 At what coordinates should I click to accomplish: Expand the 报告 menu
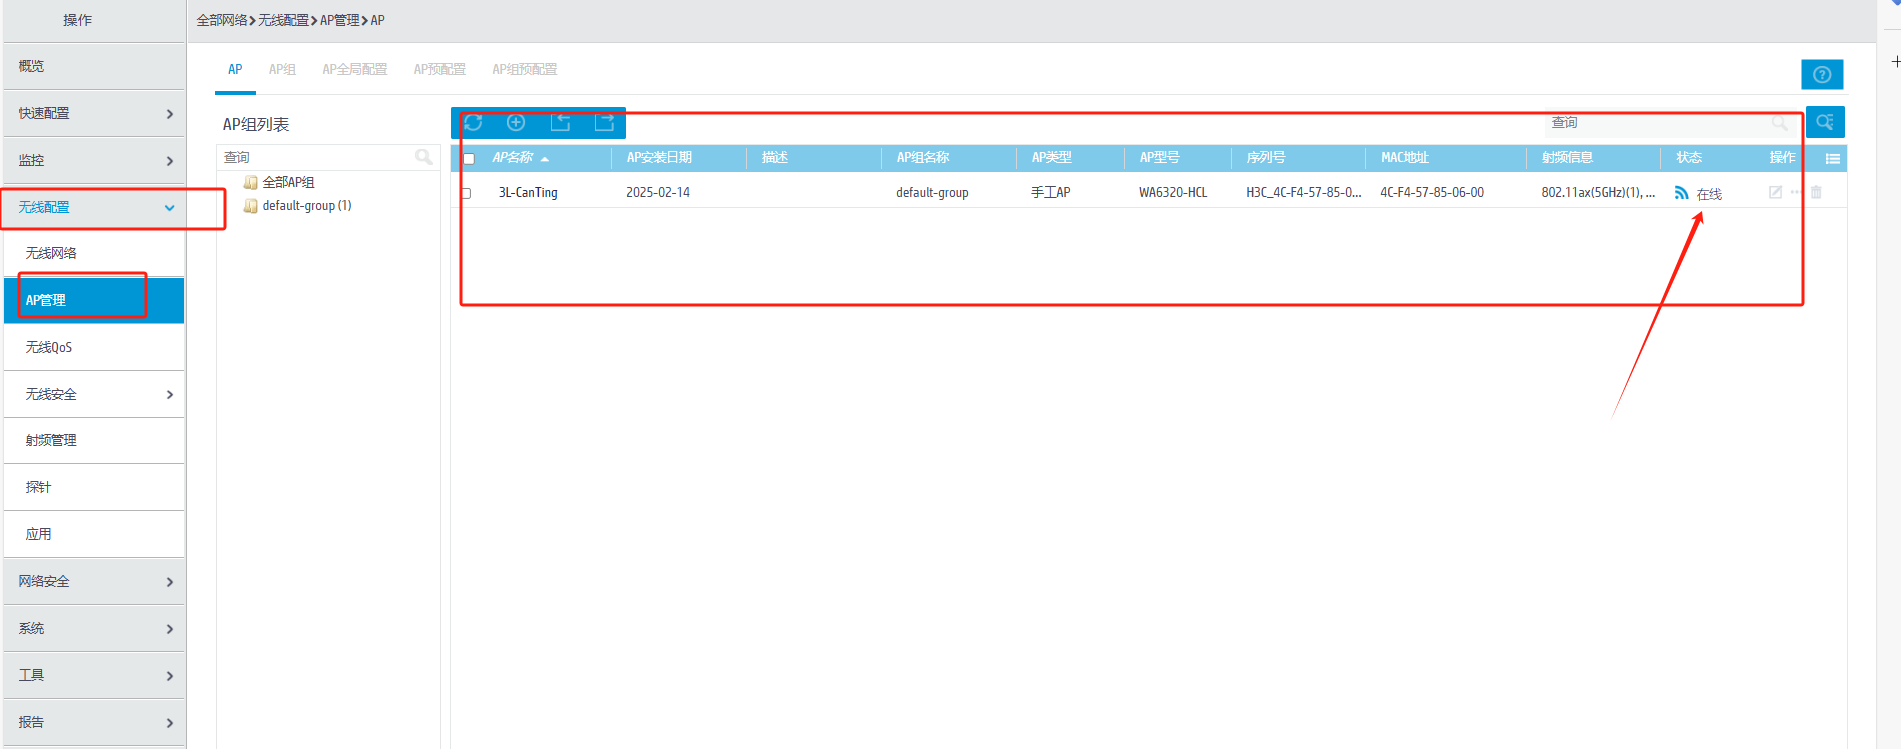[94, 722]
